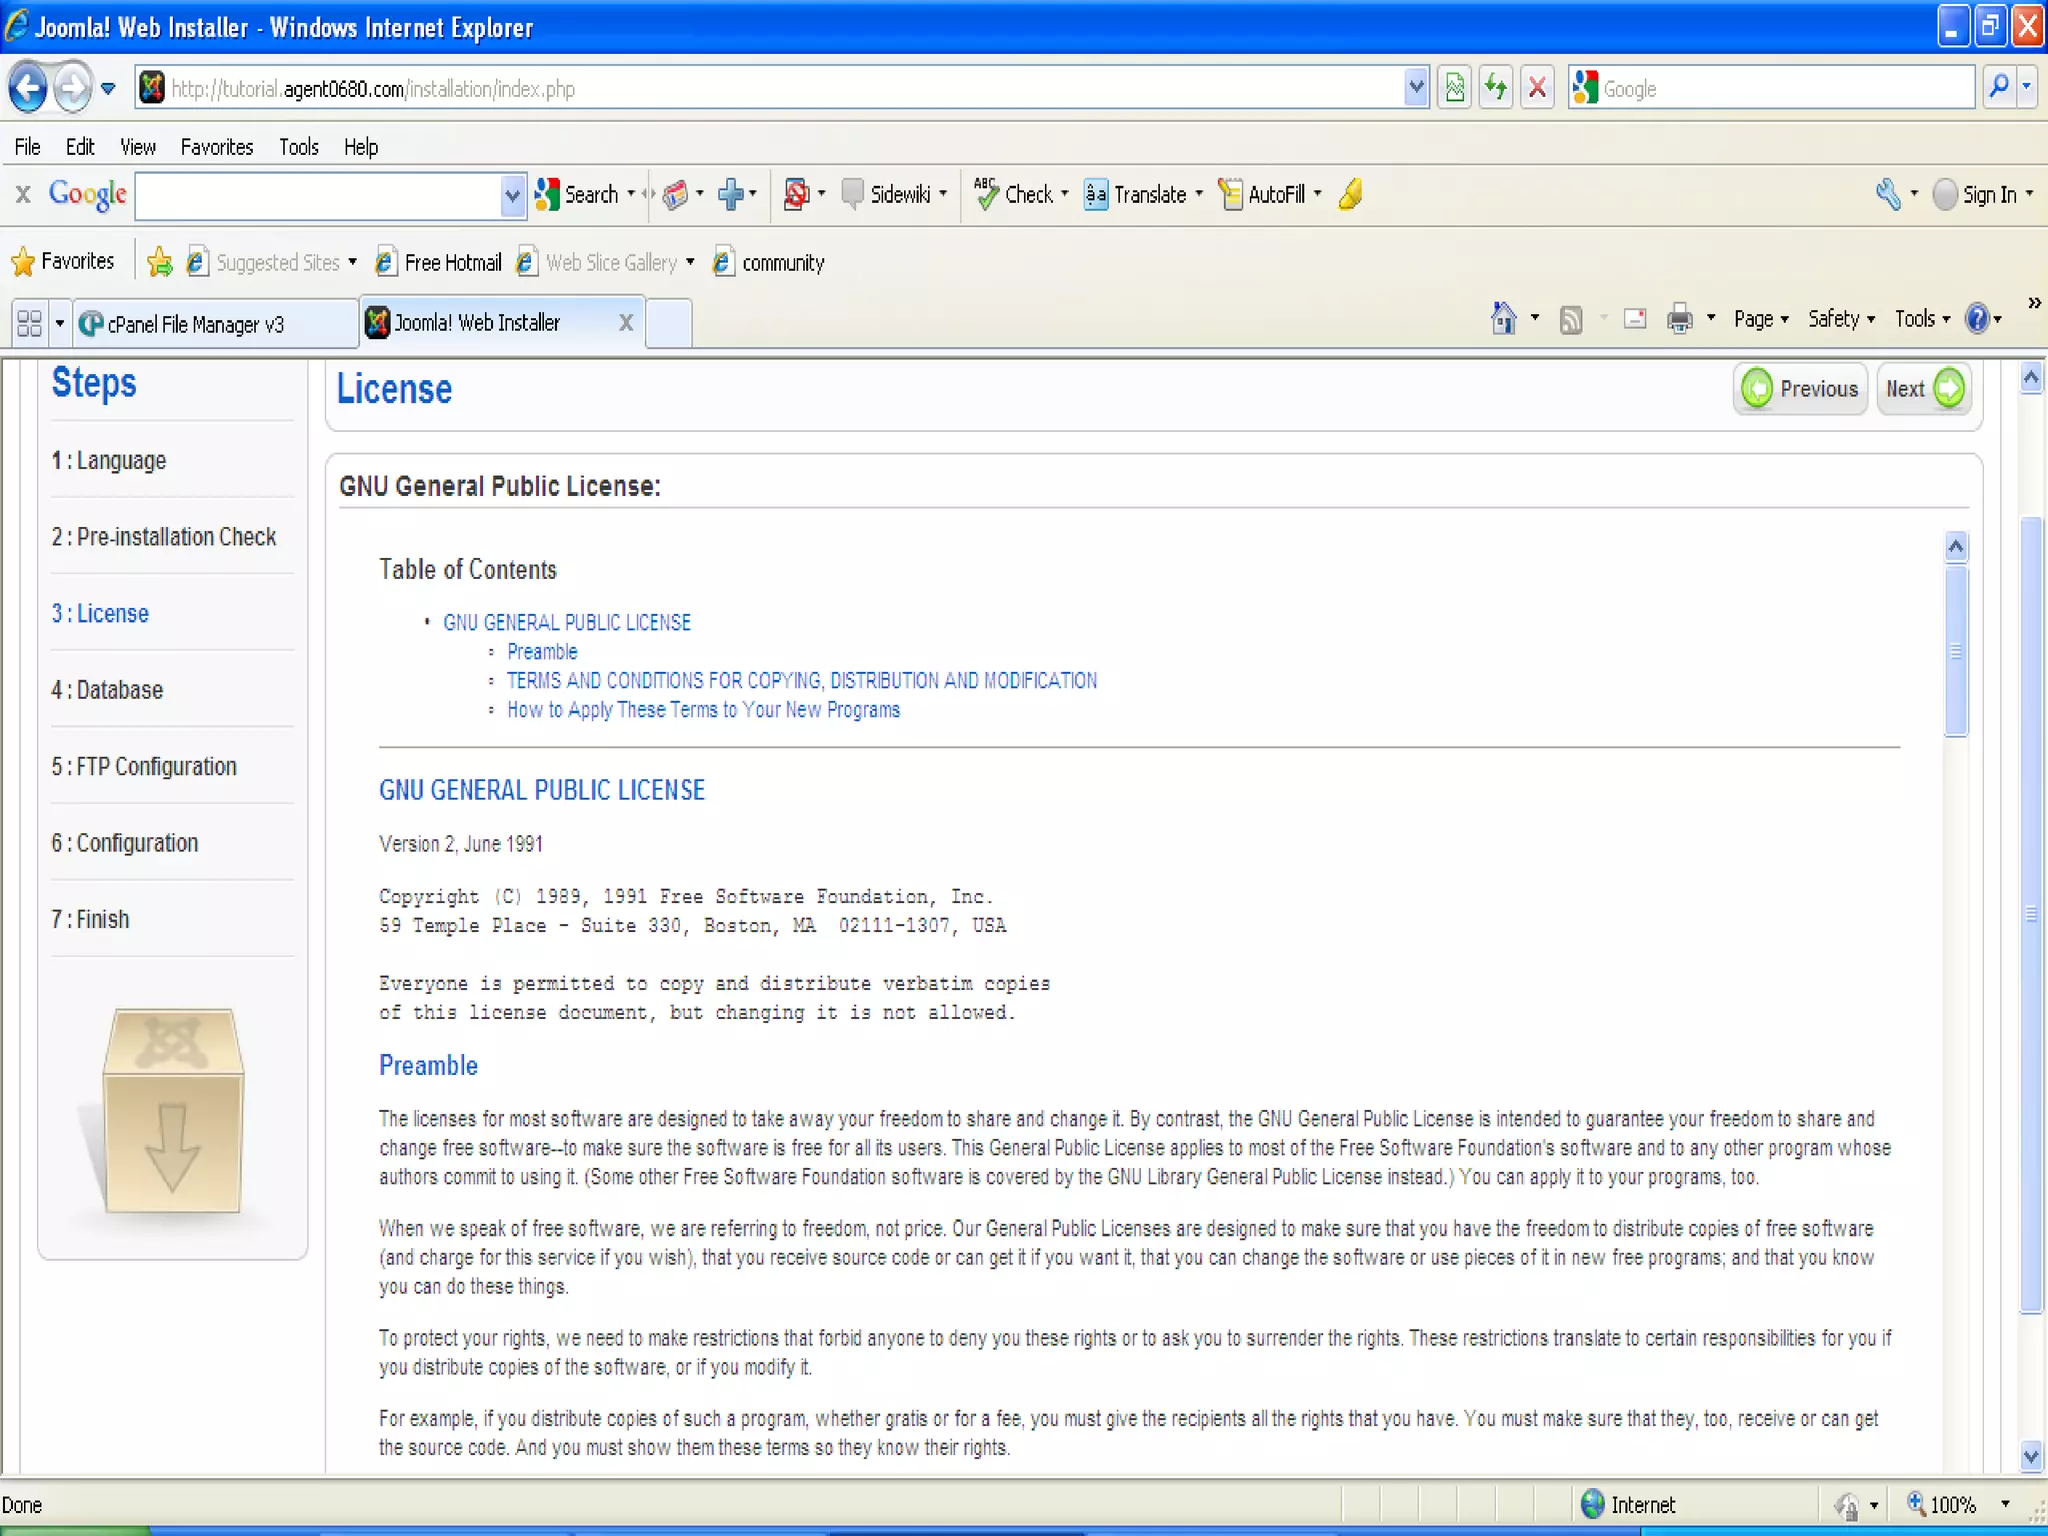The width and height of the screenshot is (2048, 1536).
Task: Click the Add to Favorites star icon
Action: click(x=159, y=262)
